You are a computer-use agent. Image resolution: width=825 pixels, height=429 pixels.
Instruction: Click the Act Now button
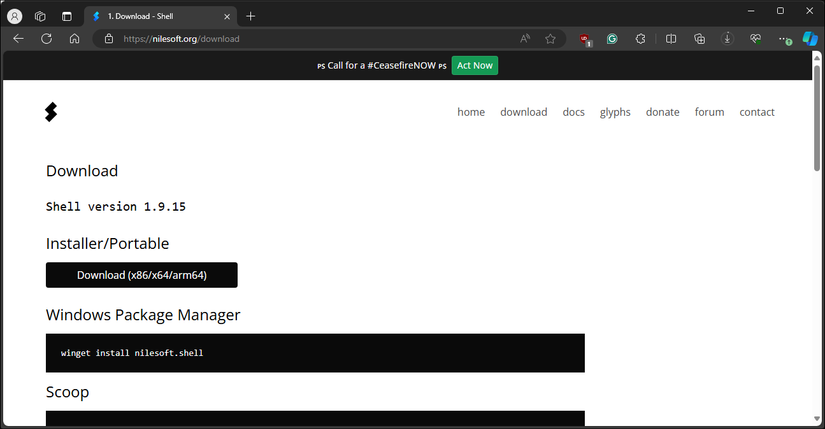[475, 65]
